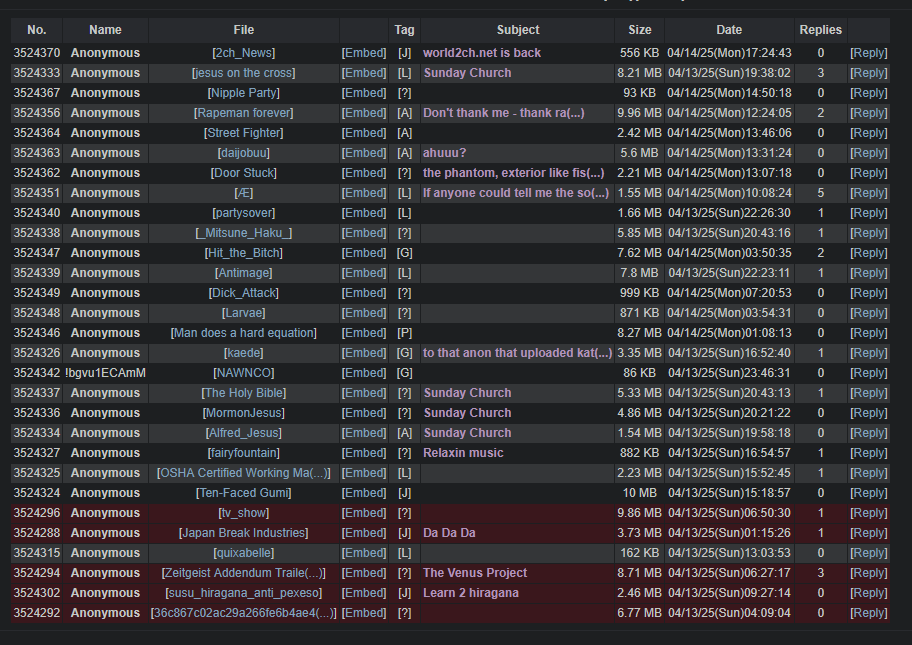Image resolution: width=912 pixels, height=645 pixels.
Task: Open the MormonJesus file link
Action: coord(244,413)
